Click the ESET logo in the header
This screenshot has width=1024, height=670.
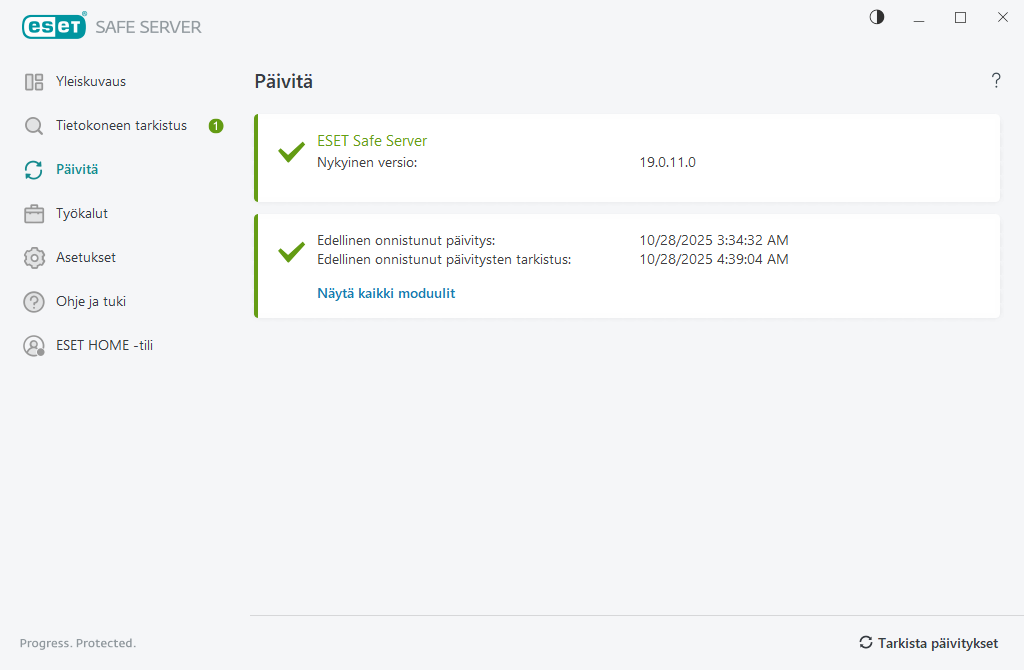click(x=54, y=27)
